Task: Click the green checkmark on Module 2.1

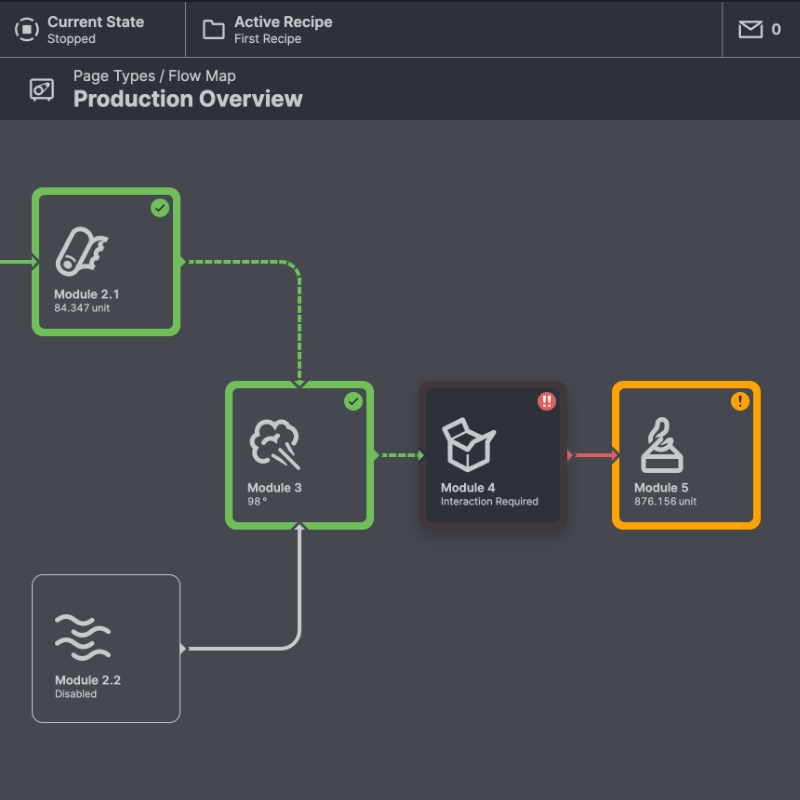Action: (x=160, y=208)
